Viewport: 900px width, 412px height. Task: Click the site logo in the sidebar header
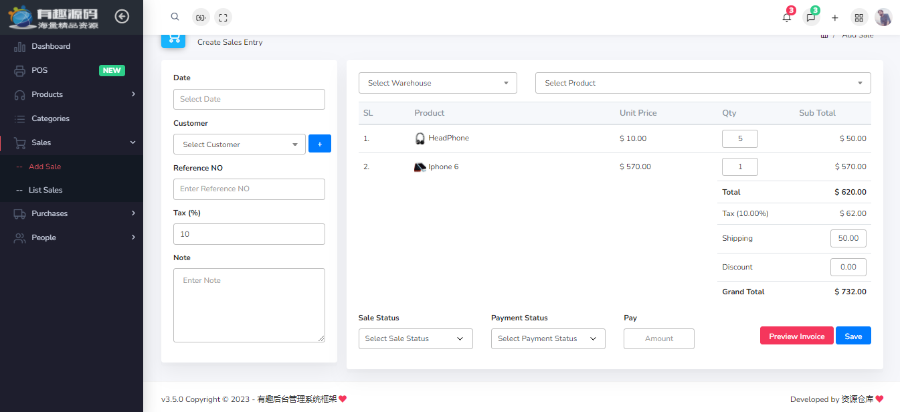(53, 17)
